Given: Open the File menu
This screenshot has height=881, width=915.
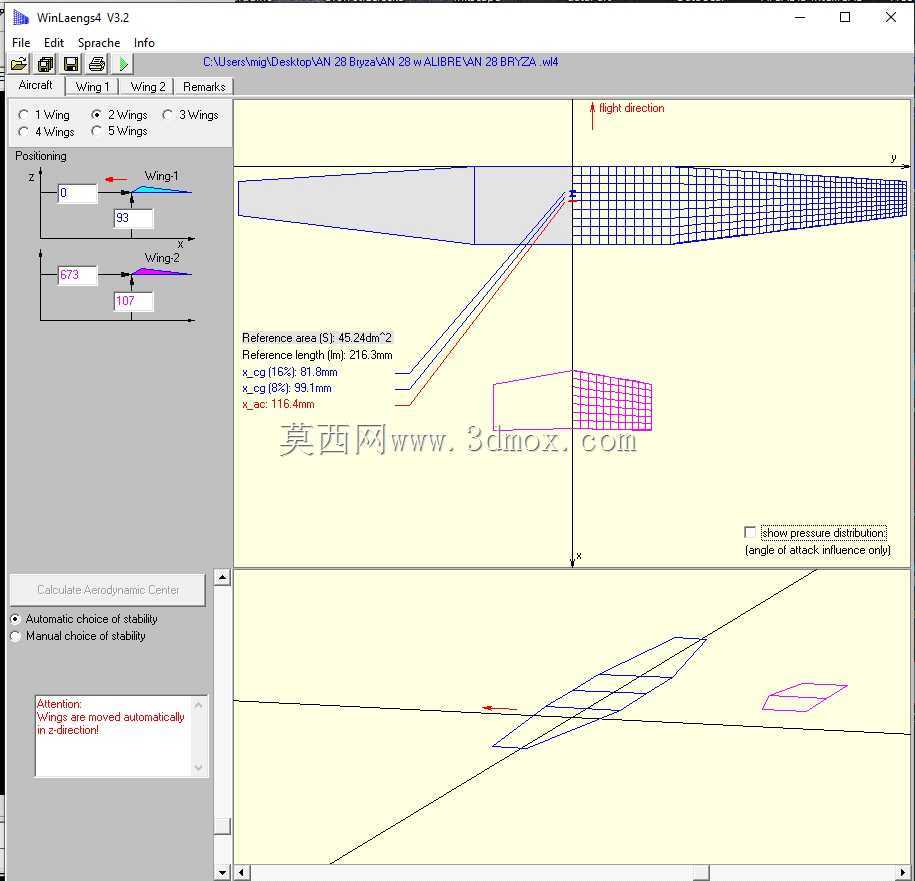Looking at the screenshot, I should click(x=21, y=43).
